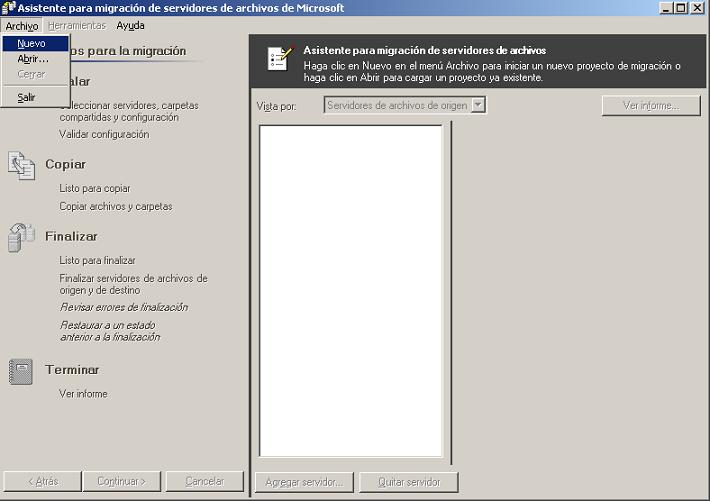The width and height of the screenshot is (710, 501).
Task: Click the application icon in title bar
Action: (x=8, y=8)
